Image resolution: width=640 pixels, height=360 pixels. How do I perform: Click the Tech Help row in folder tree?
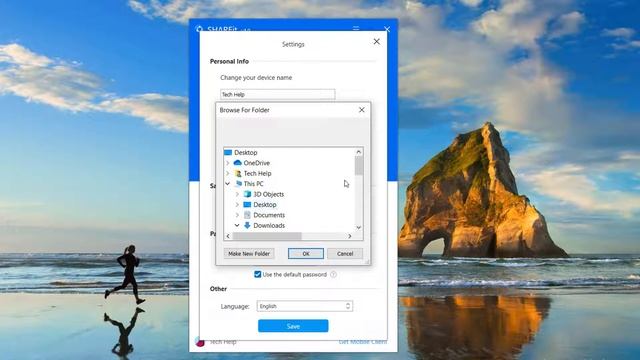click(258, 173)
